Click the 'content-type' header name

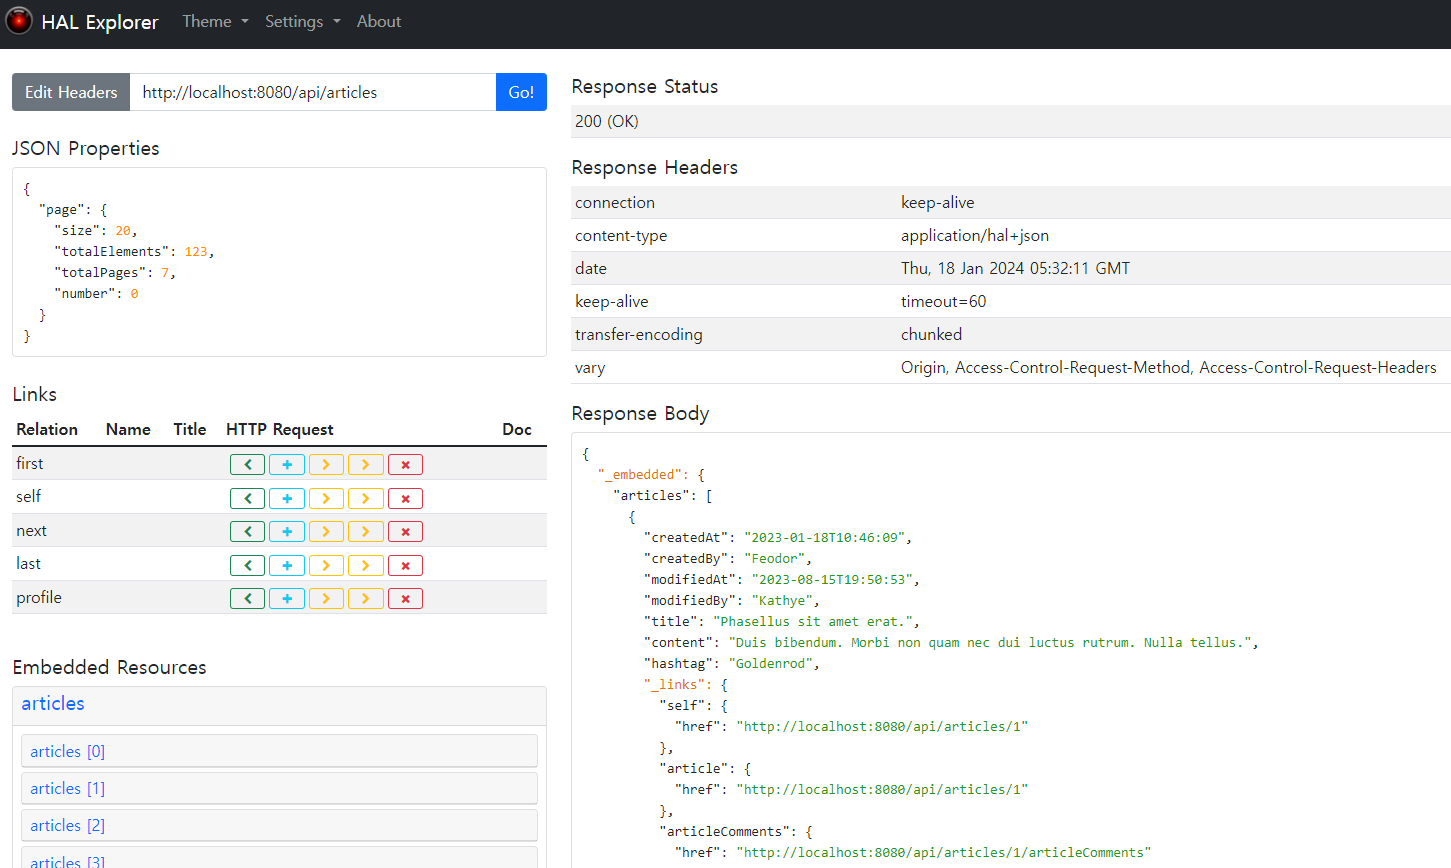tap(621, 235)
